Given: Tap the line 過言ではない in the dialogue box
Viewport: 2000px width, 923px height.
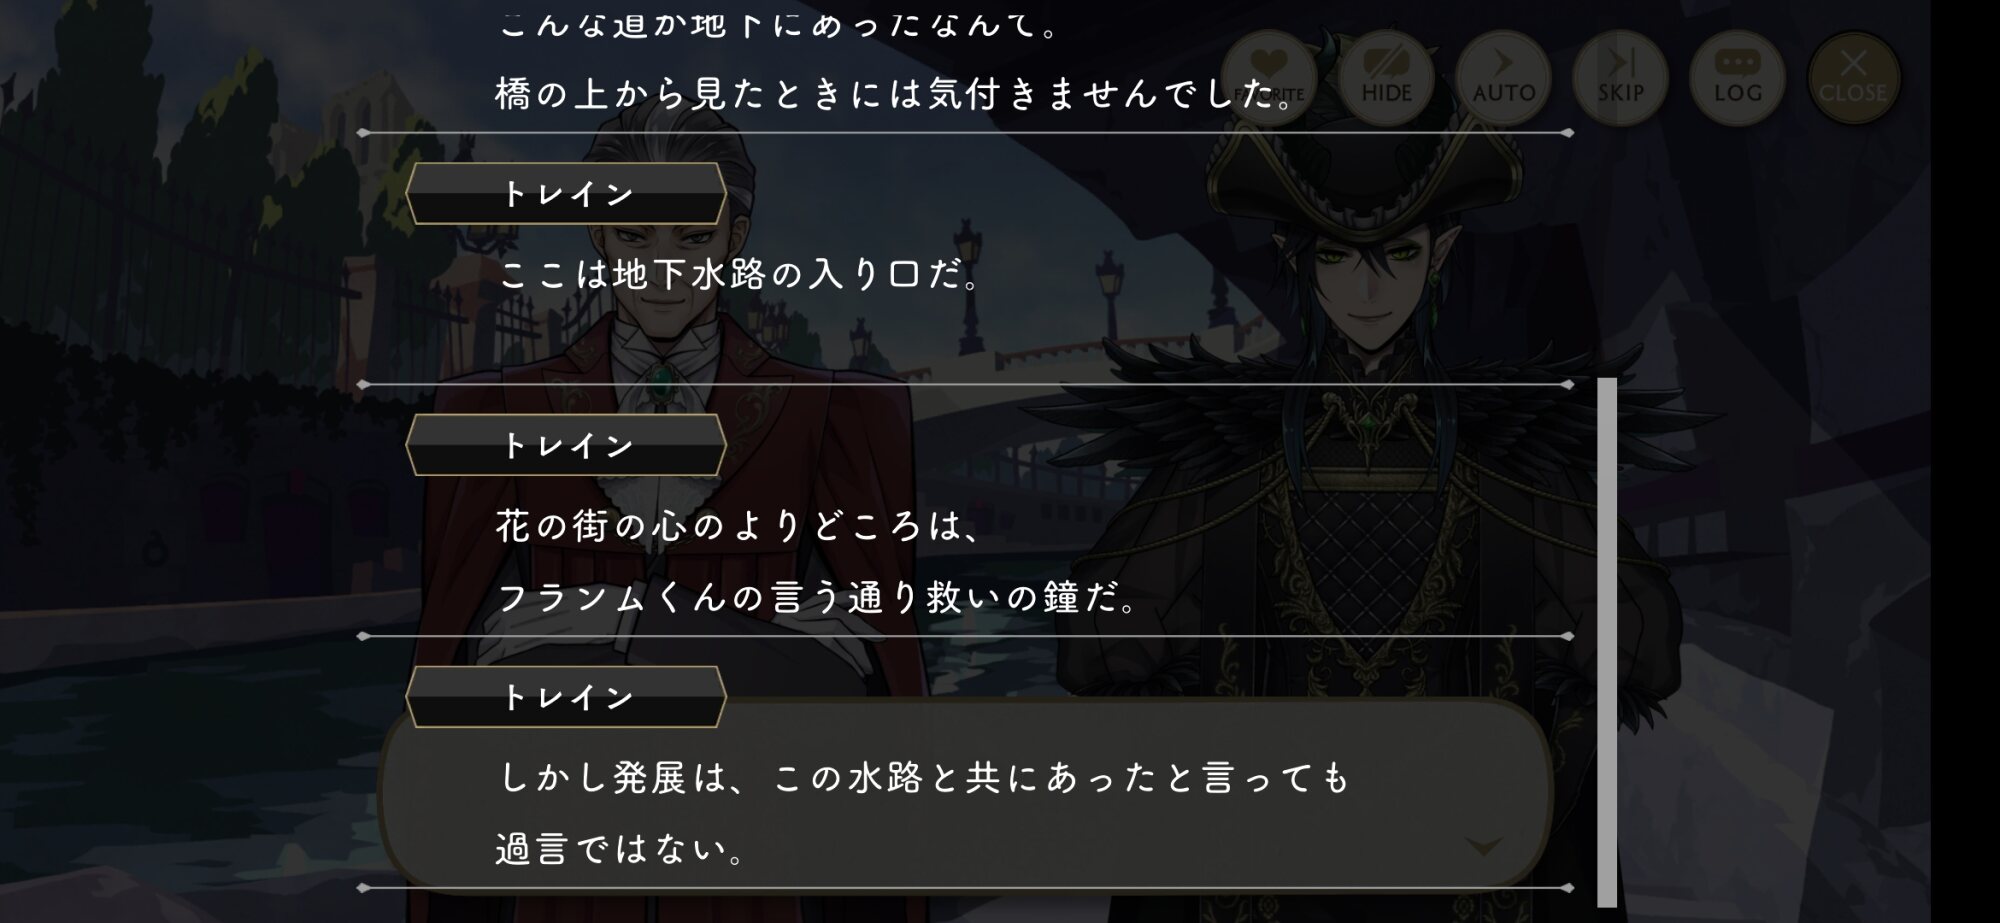Looking at the screenshot, I should (x=622, y=850).
